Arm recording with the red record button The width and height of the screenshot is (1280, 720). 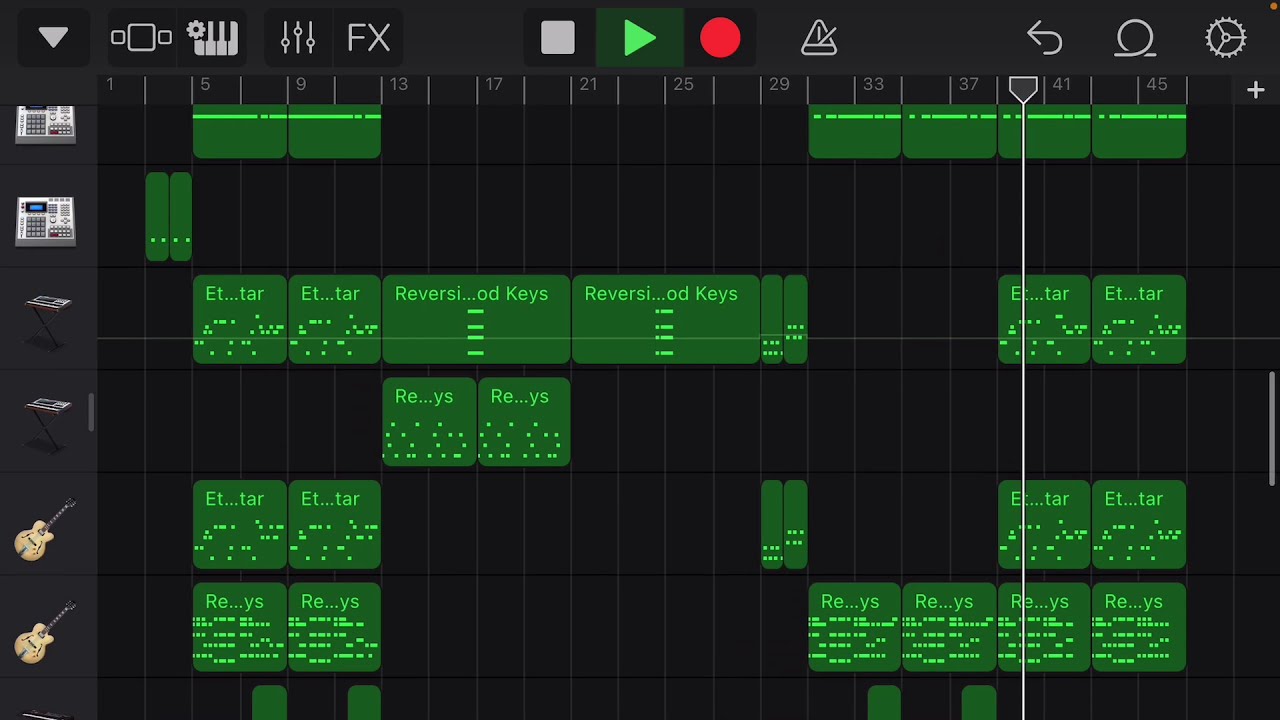pyautogui.click(x=720, y=37)
